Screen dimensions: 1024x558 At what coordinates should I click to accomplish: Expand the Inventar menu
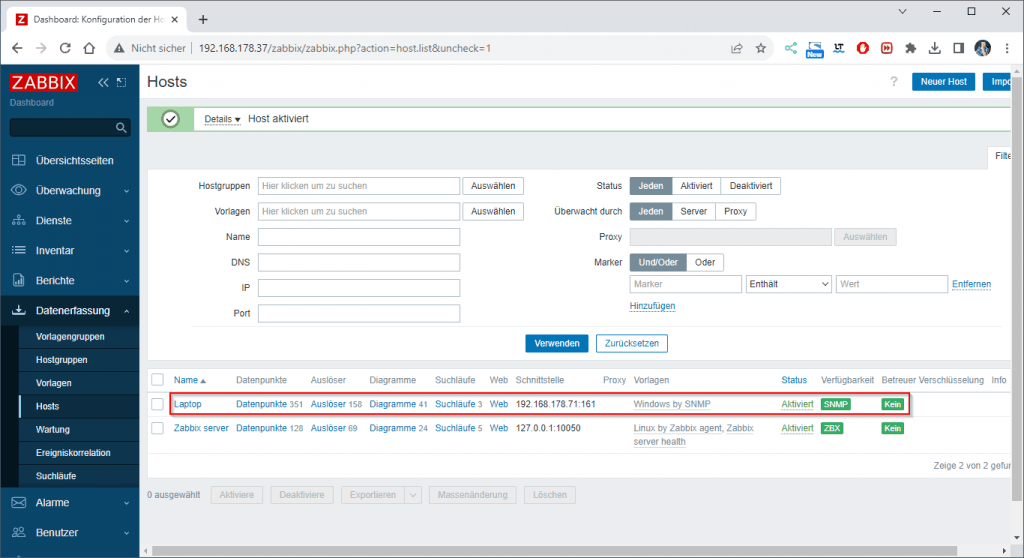pyautogui.click(x=70, y=251)
